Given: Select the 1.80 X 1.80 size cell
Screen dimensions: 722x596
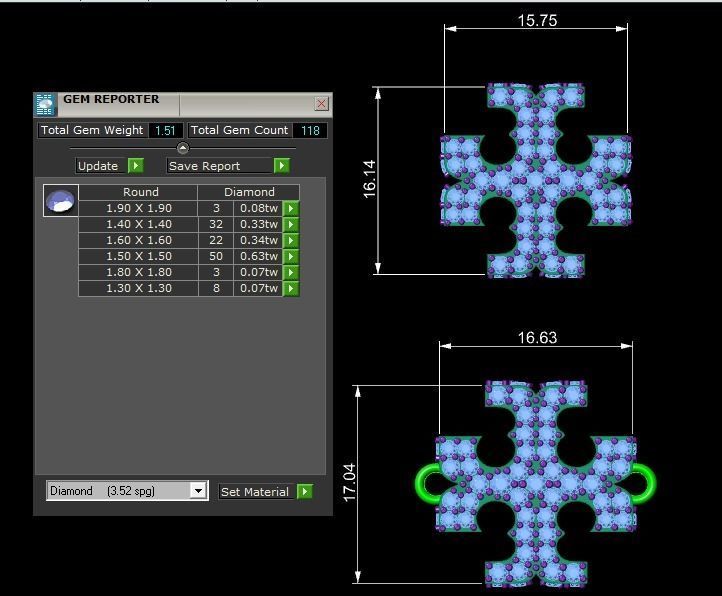Looking at the screenshot, I should pos(138,272).
